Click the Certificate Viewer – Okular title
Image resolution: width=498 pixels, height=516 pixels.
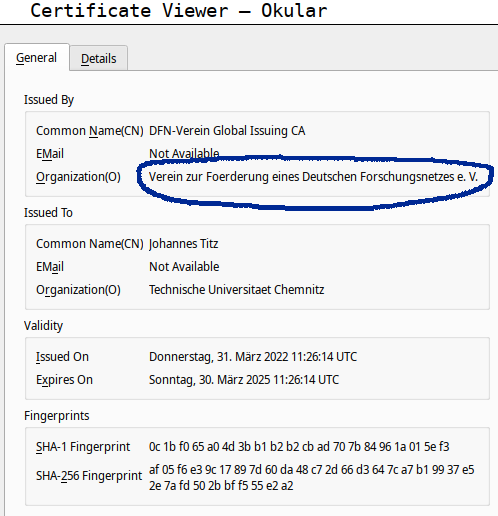coord(179,11)
